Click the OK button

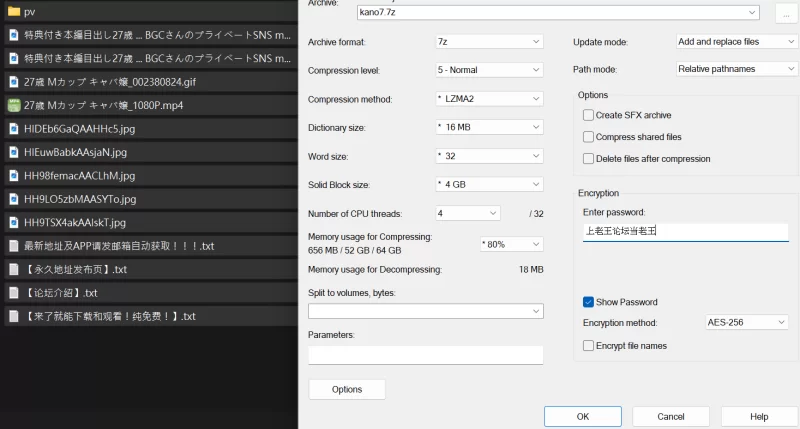(x=583, y=416)
